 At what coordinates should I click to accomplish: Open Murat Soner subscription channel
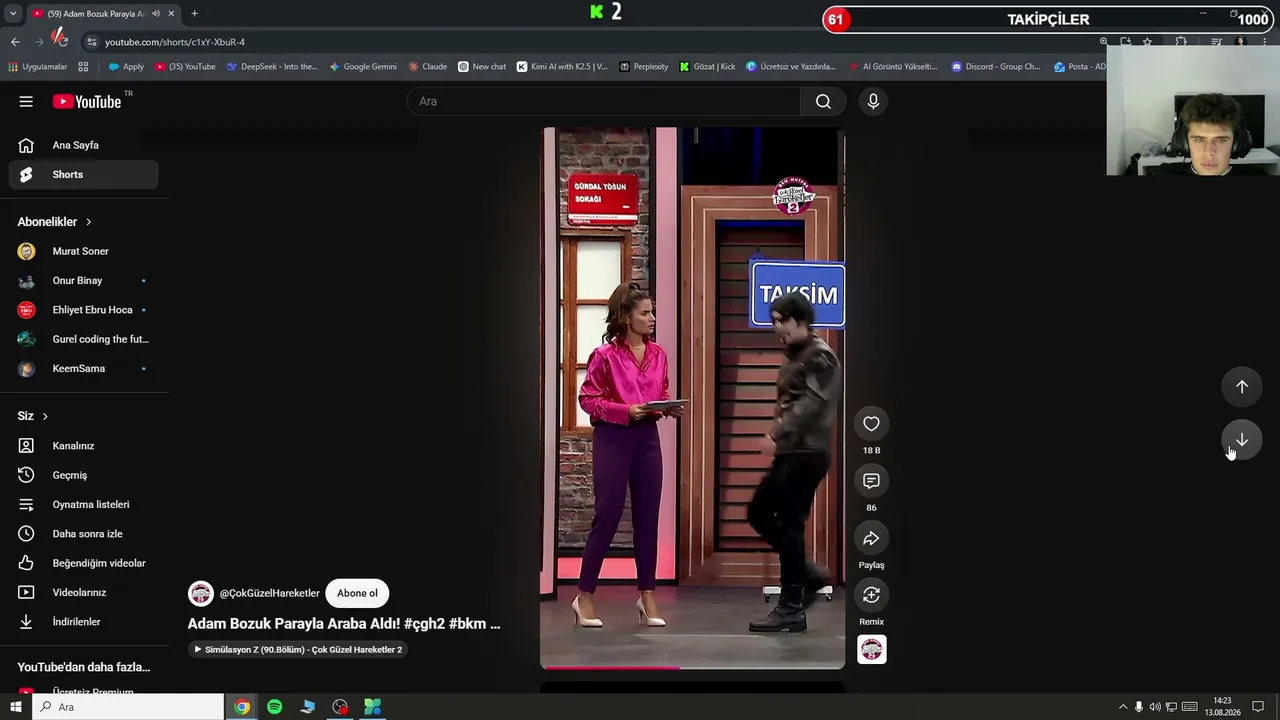click(x=84, y=251)
